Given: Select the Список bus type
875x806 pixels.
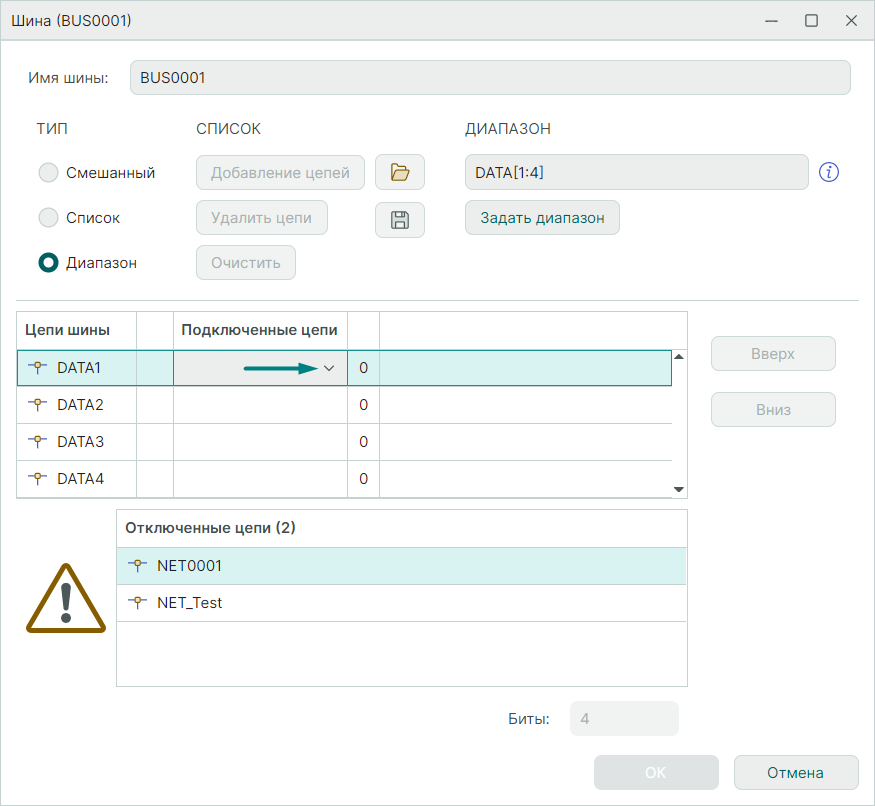Looking at the screenshot, I should pyautogui.click(x=48, y=218).
